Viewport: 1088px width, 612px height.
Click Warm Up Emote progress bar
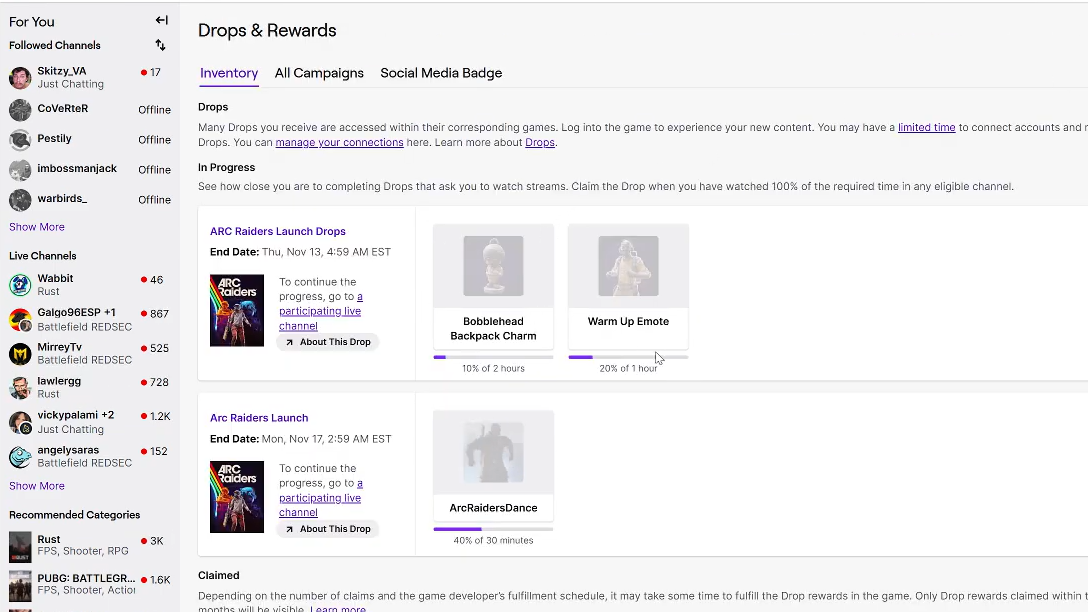[628, 357]
